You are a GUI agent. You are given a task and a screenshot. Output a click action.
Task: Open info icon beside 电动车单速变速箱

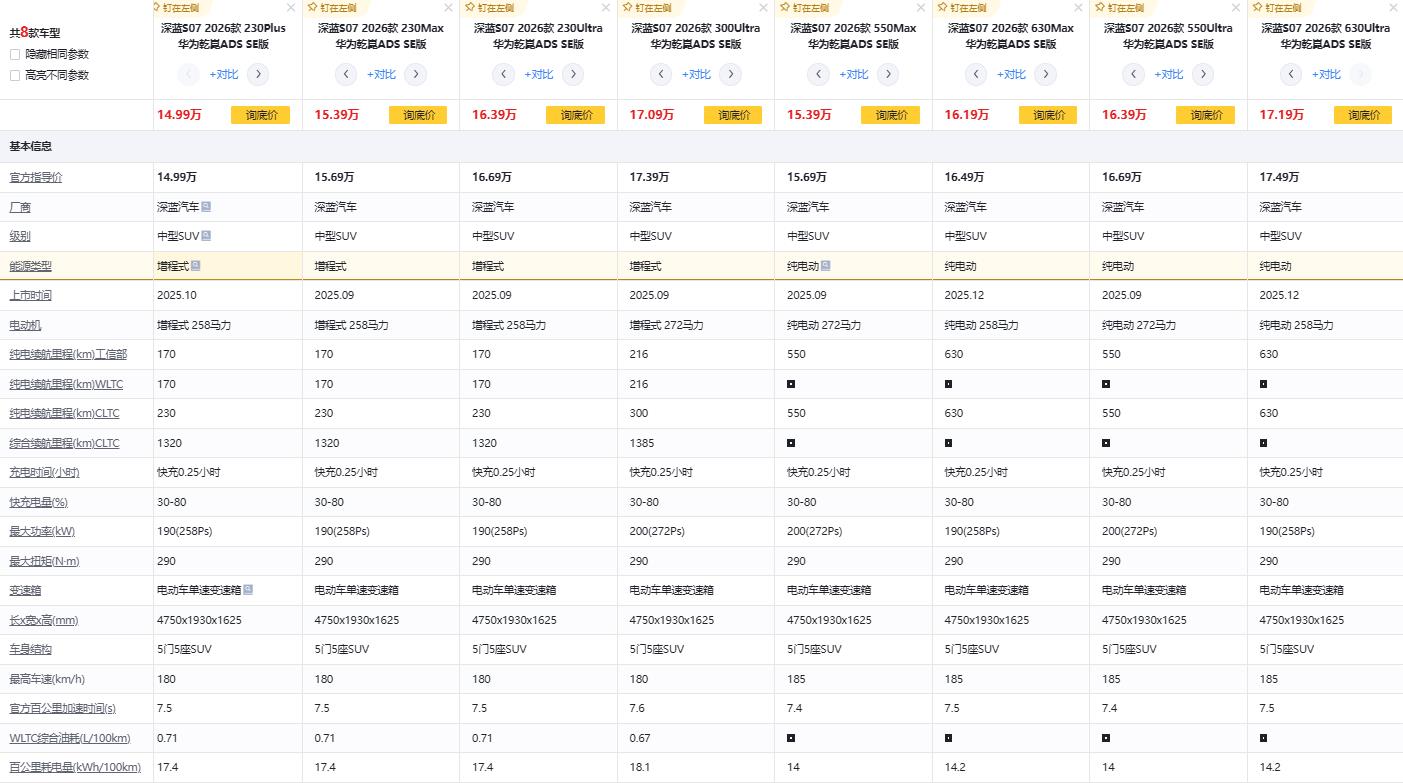[248, 590]
